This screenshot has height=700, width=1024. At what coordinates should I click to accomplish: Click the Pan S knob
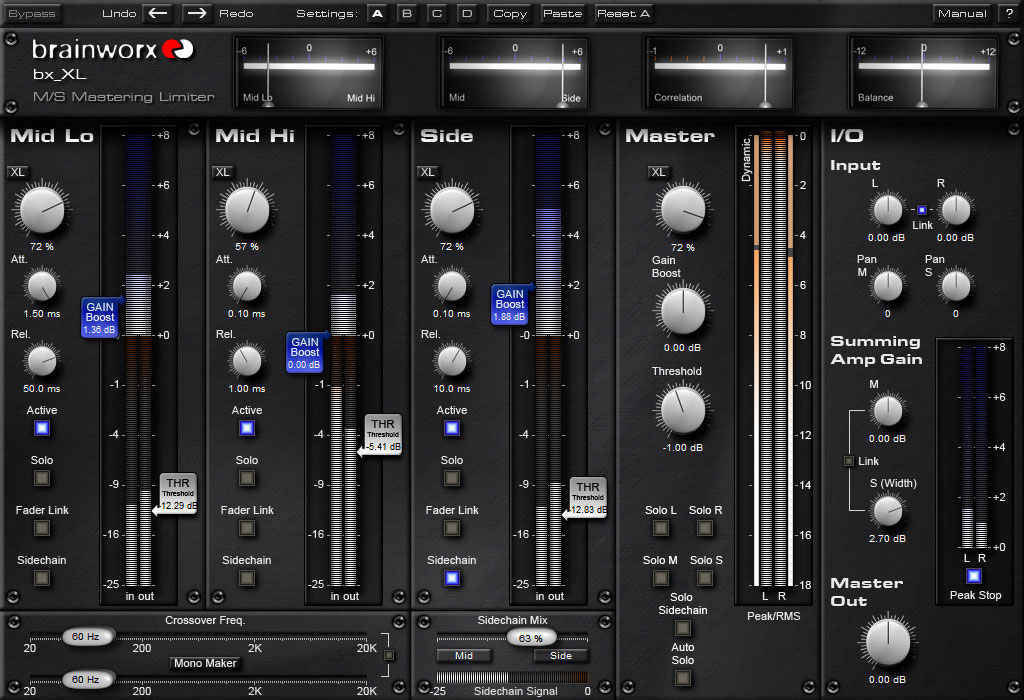tap(955, 286)
